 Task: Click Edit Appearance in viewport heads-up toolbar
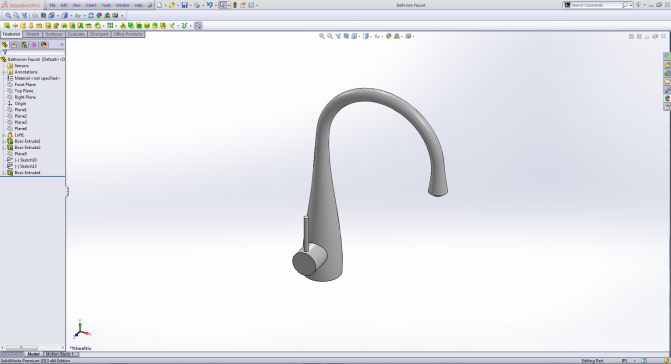[389, 36]
